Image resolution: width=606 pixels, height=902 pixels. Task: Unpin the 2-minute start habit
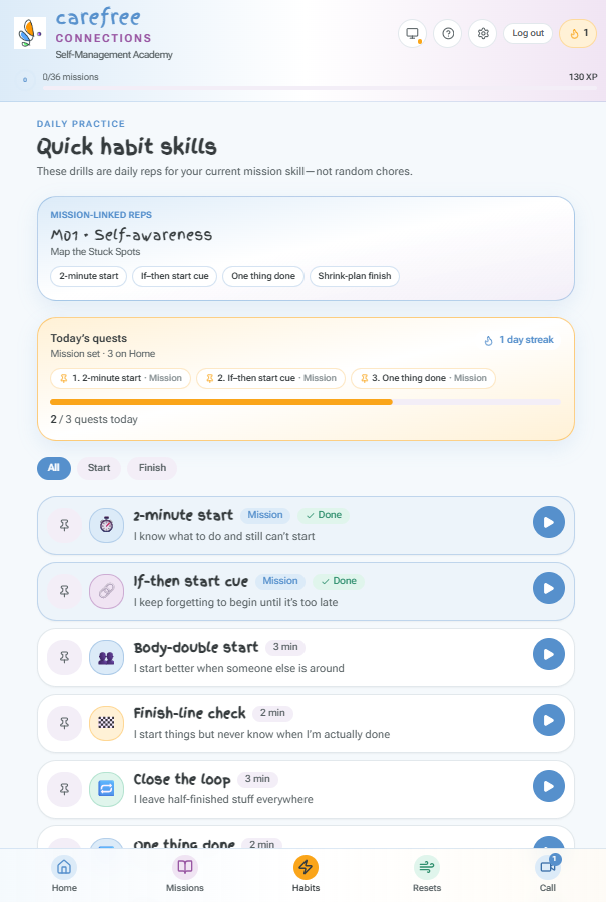tap(64, 525)
